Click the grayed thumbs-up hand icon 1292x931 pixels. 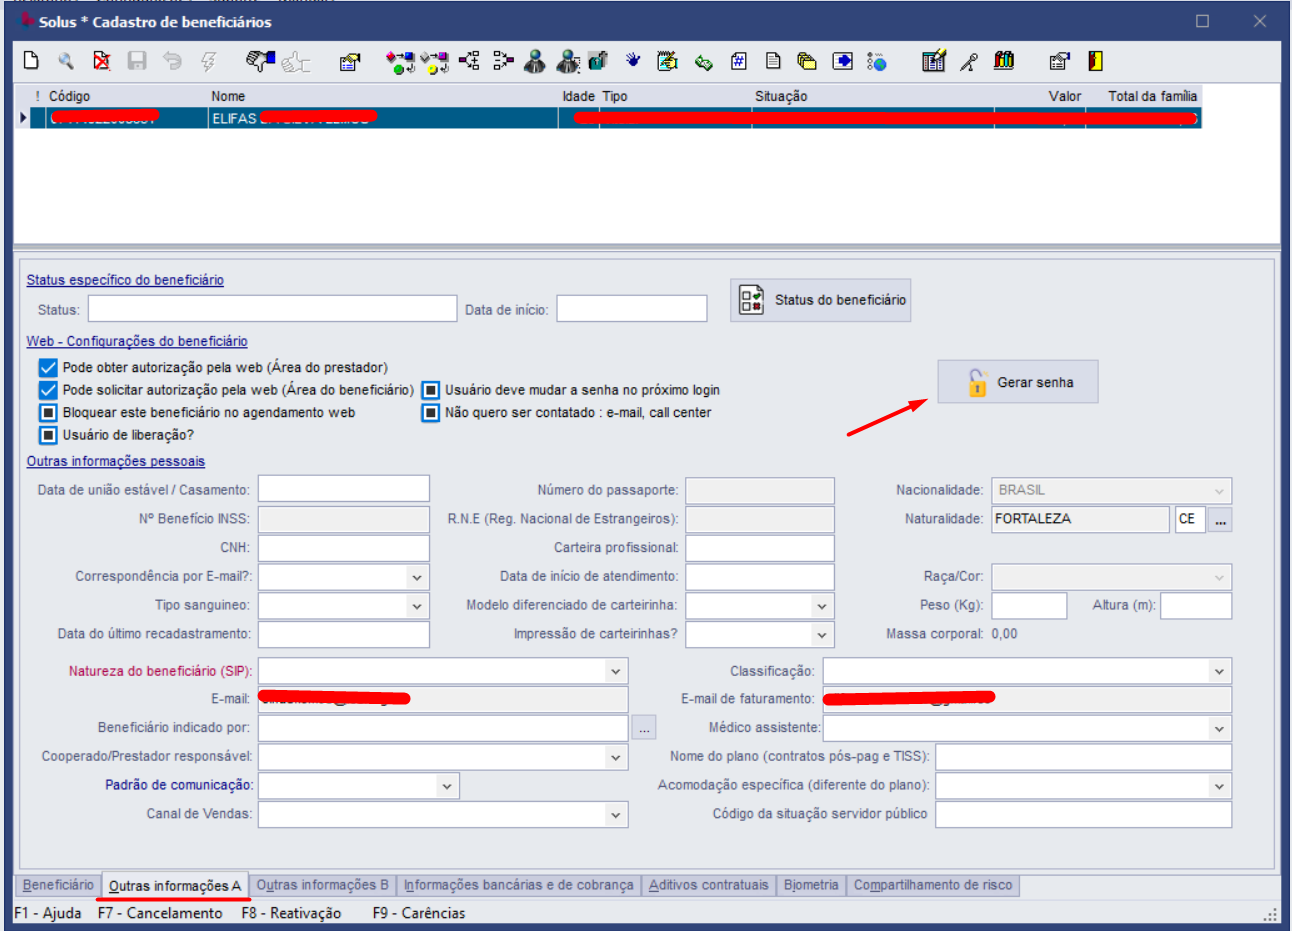click(296, 62)
